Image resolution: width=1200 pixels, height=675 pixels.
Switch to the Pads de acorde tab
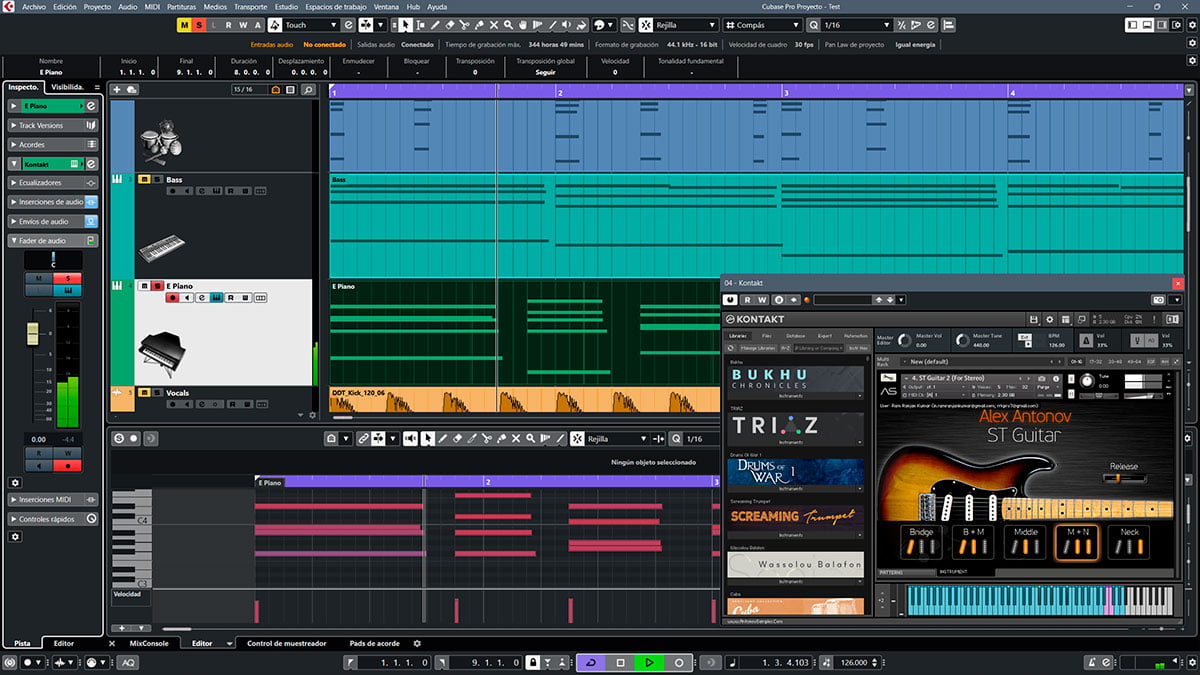(374, 643)
